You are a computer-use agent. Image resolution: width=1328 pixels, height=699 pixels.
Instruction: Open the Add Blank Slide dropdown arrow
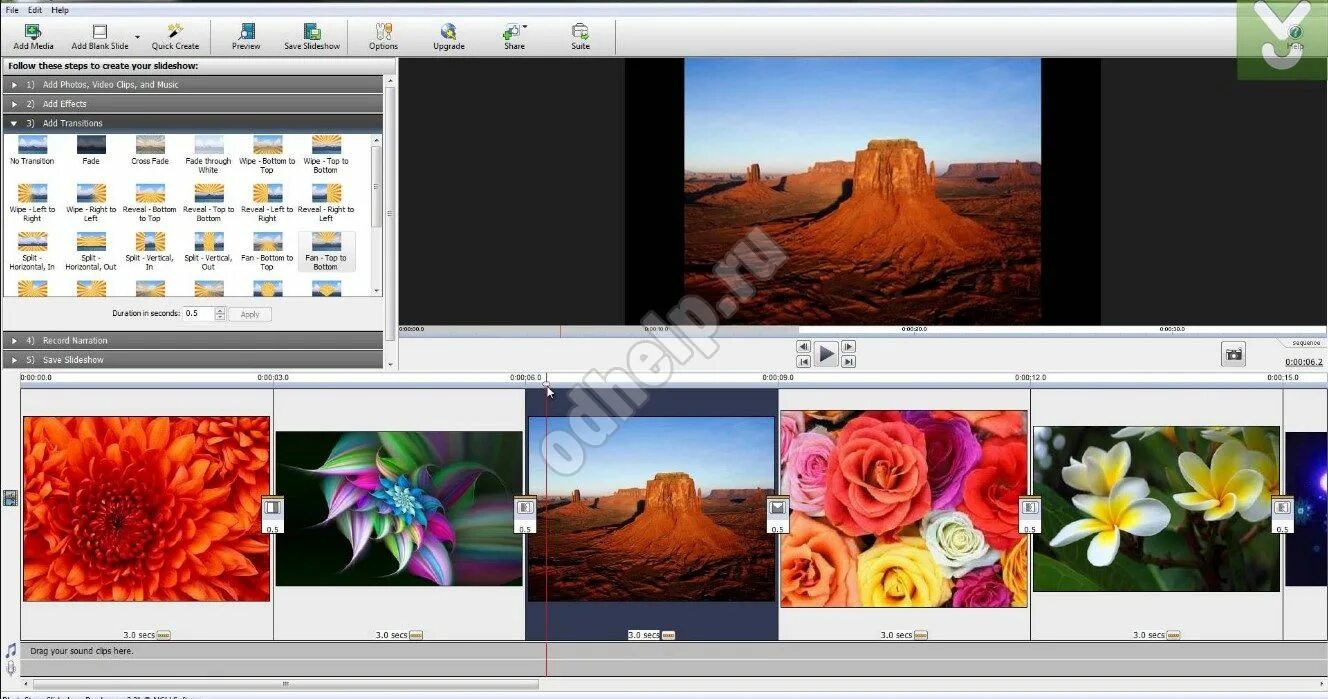tap(137, 37)
